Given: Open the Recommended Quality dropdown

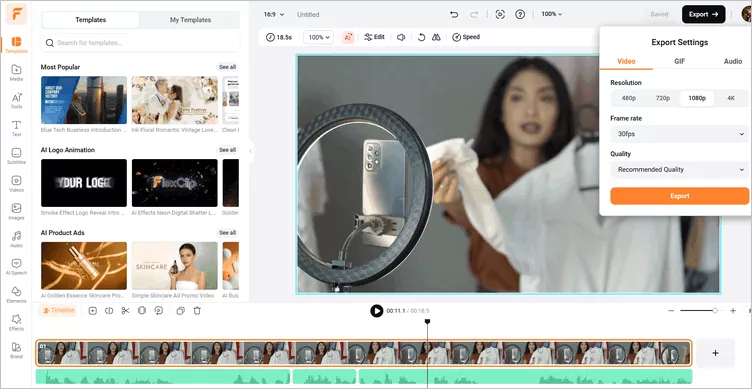Looking at the screenshot, I should click(x=680, y=169).
